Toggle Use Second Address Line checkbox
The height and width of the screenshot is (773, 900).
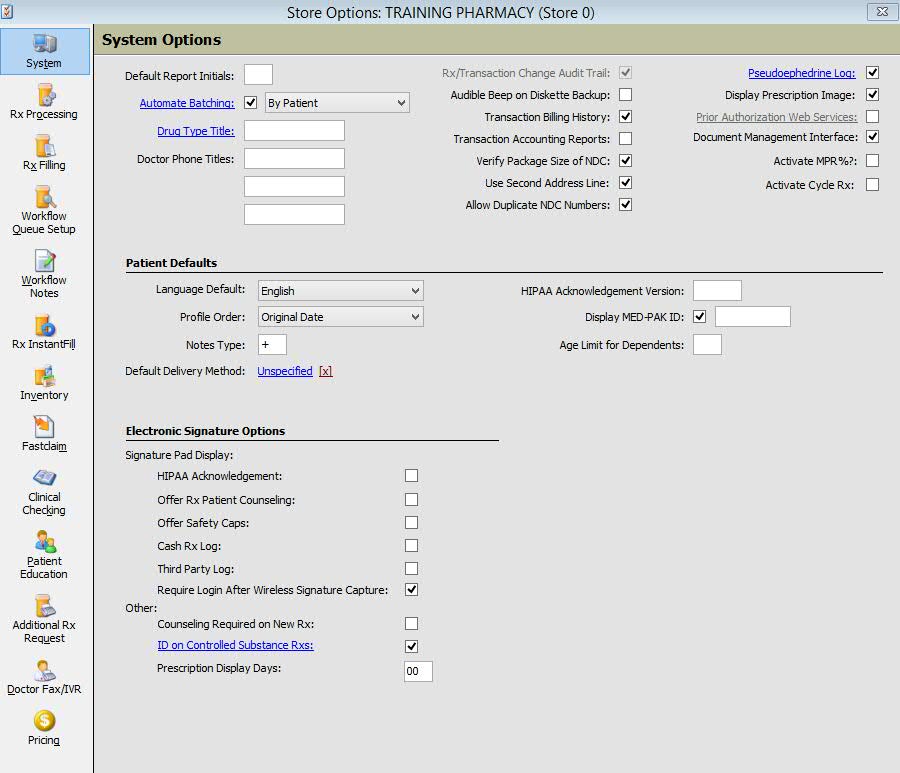626,182
